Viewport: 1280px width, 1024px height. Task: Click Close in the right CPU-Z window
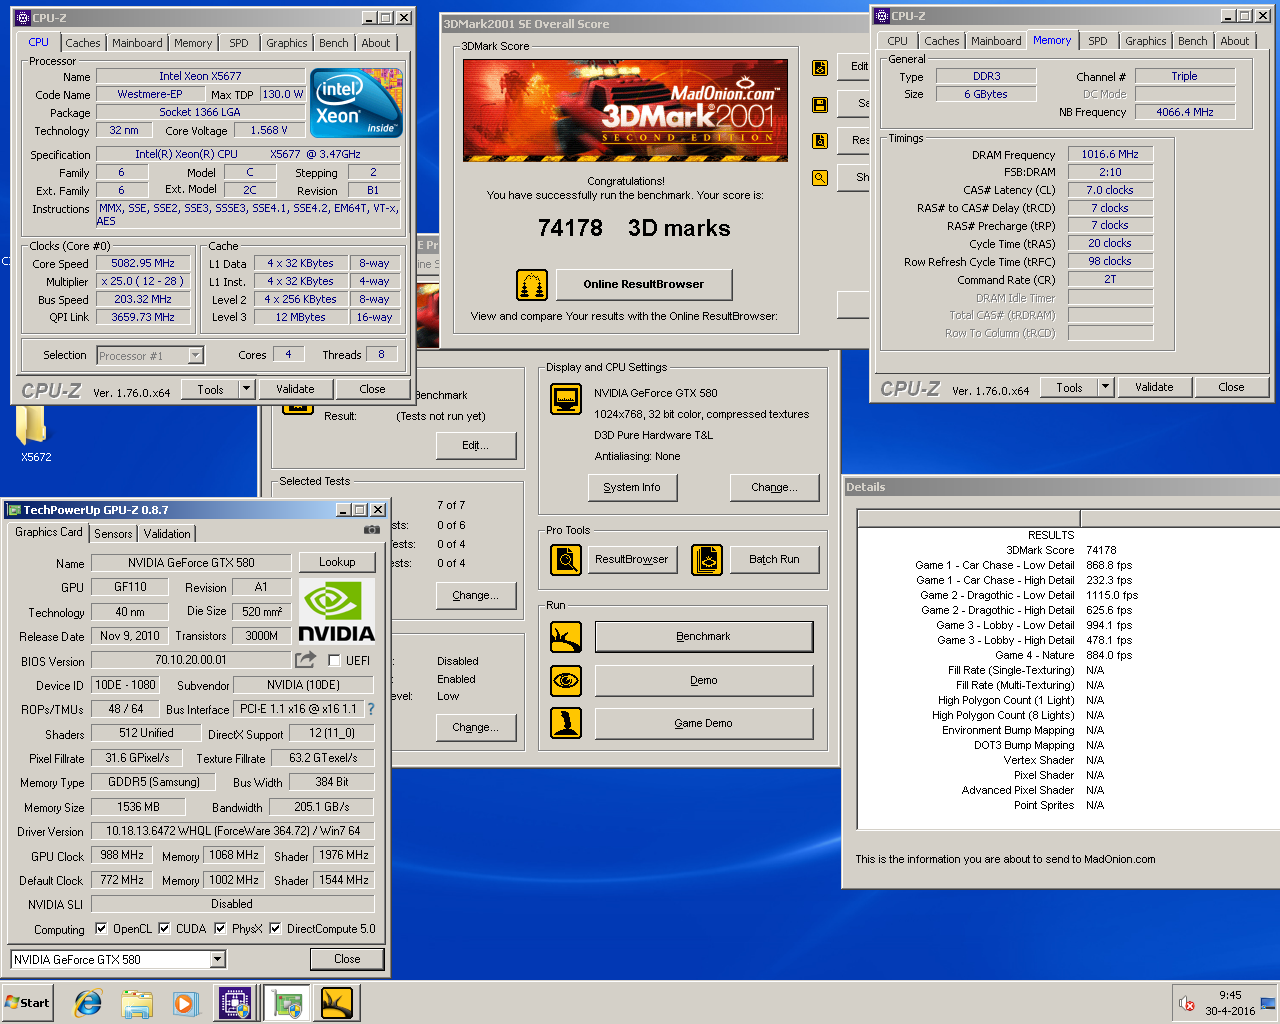point(1231,387)
